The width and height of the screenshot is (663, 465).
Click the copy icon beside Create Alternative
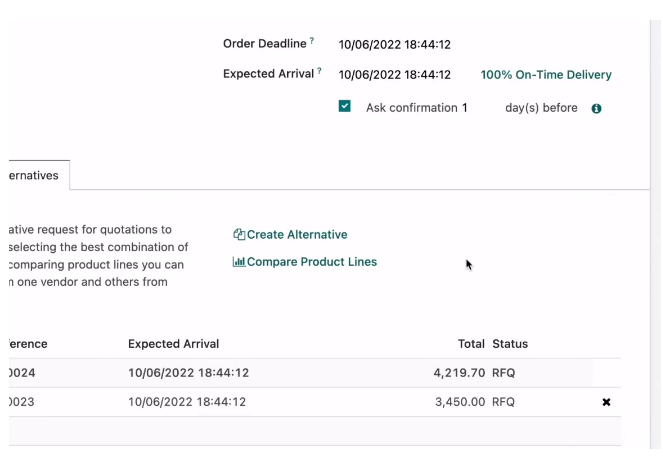point(239,235)
